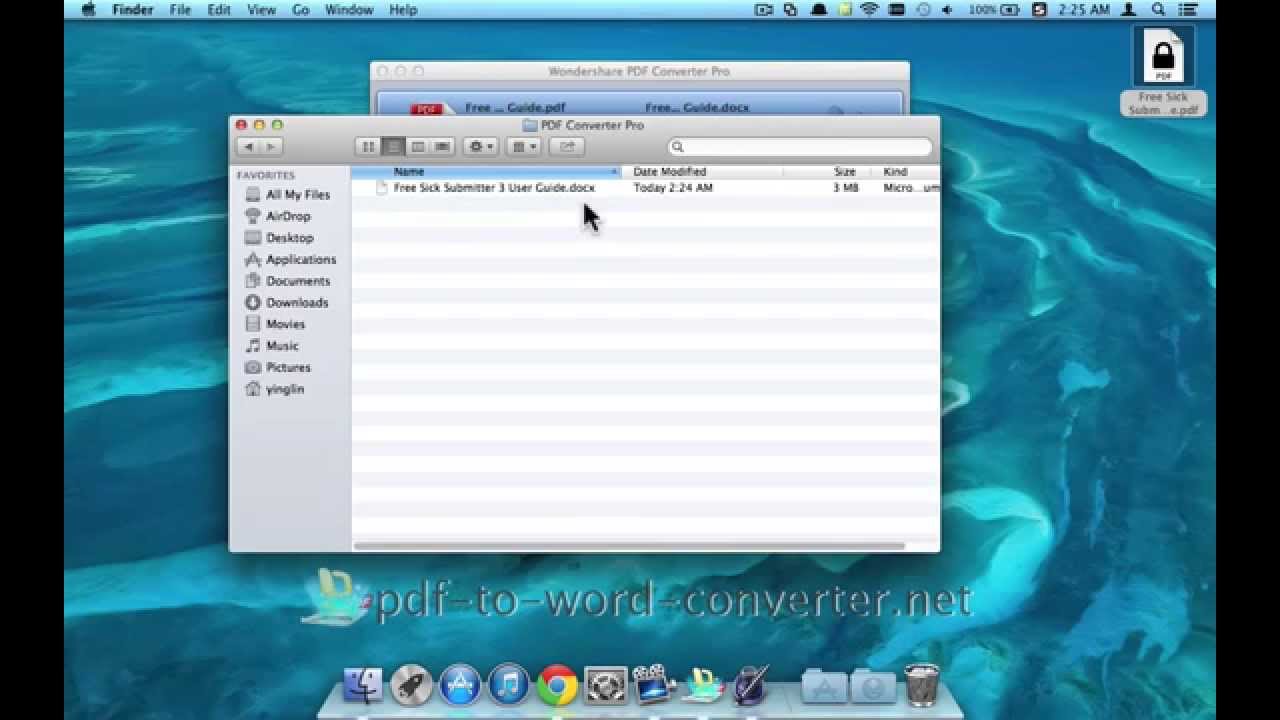Open Notification Center from menu bar
The image size is (1280, 720).
coord(1187,10)
